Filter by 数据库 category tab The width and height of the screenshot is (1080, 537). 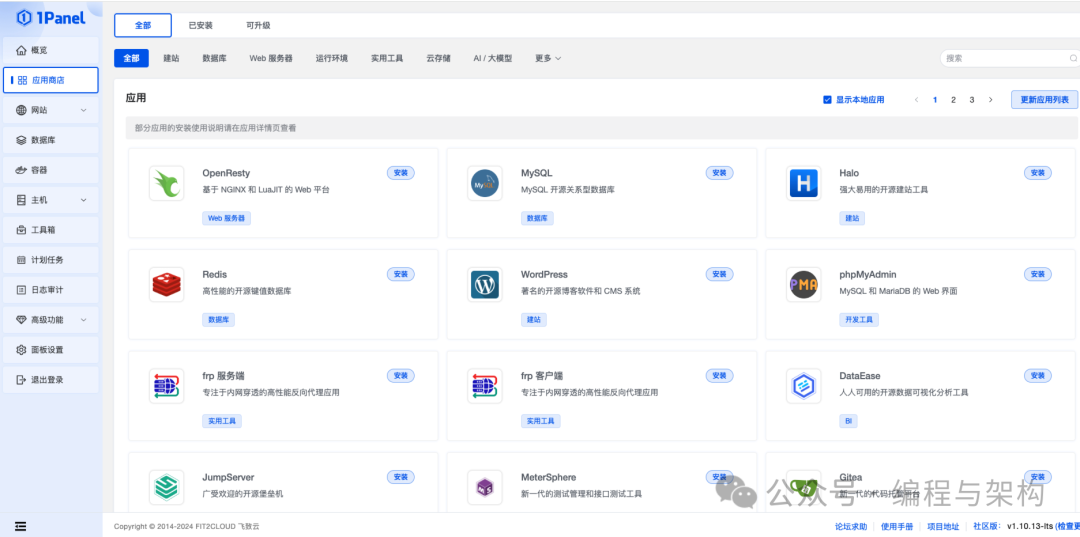click(x=215, y=59)
